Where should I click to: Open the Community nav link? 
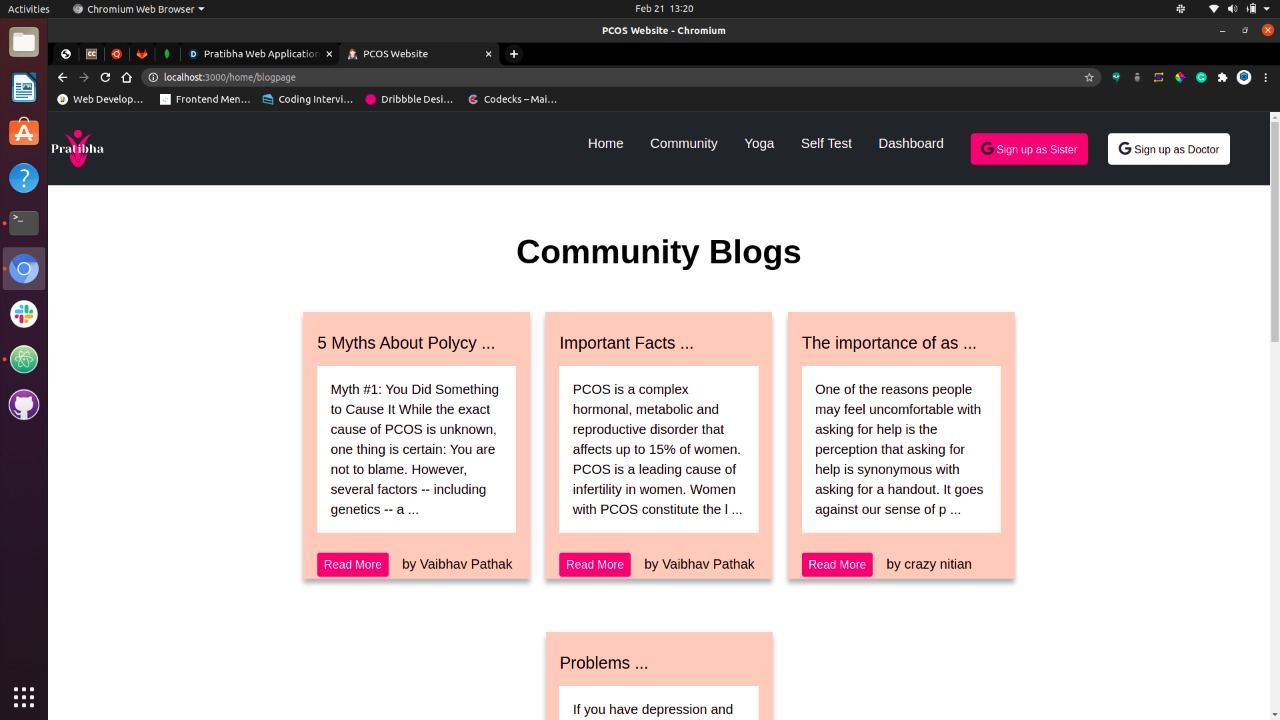coord(684,143)
